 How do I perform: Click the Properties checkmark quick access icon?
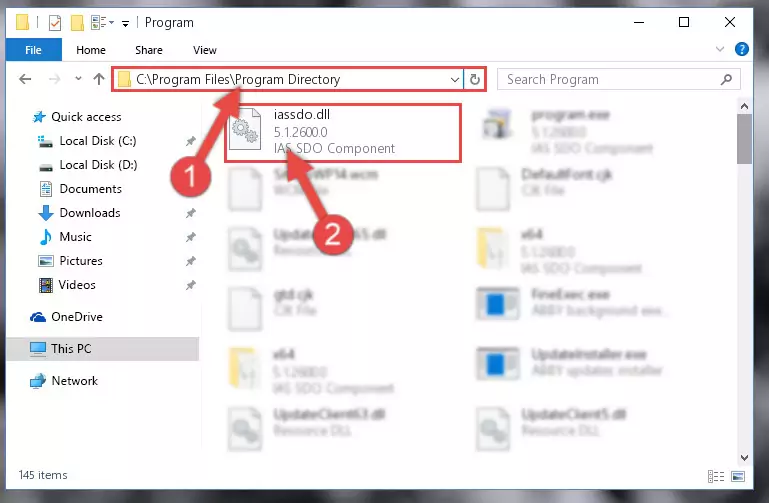tap(55, 23)
